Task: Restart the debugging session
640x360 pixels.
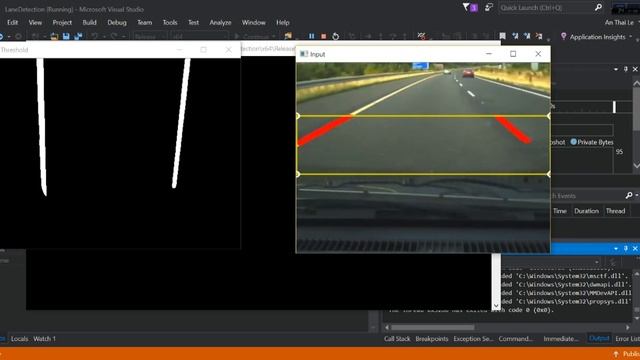Action: (336, 36)
